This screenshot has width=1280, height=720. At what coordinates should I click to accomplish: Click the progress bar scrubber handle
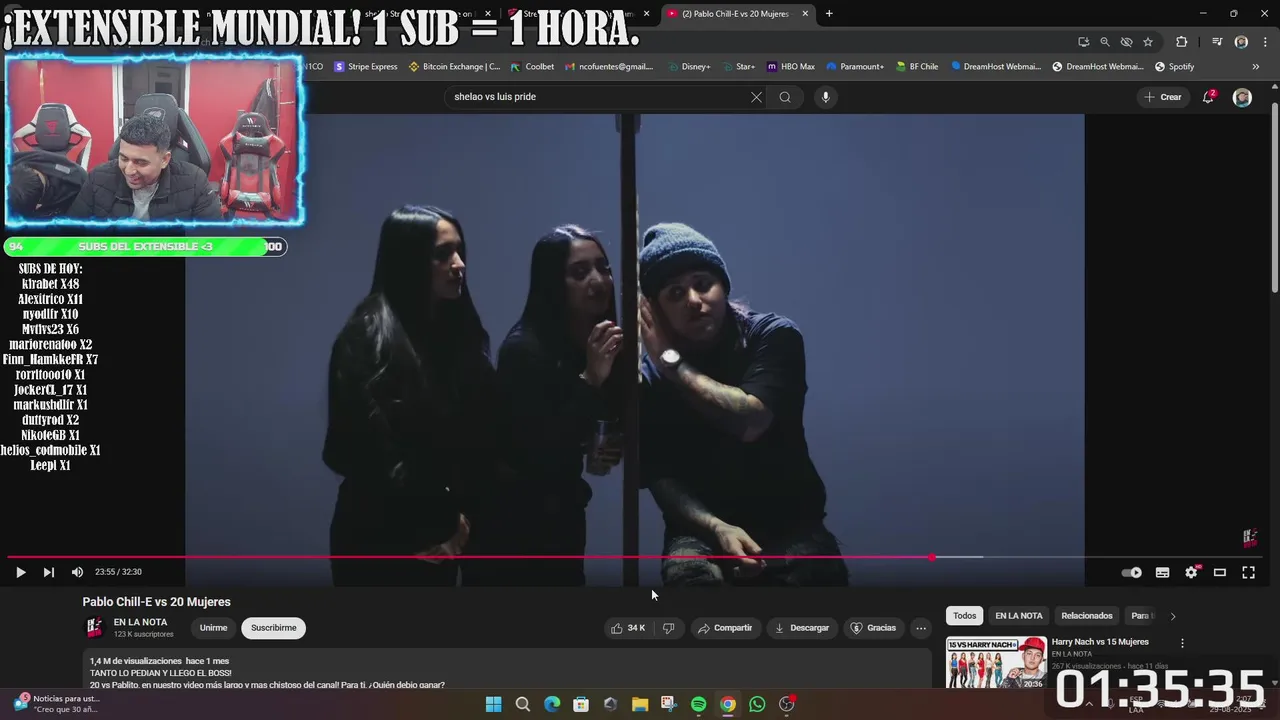(932, 557)
